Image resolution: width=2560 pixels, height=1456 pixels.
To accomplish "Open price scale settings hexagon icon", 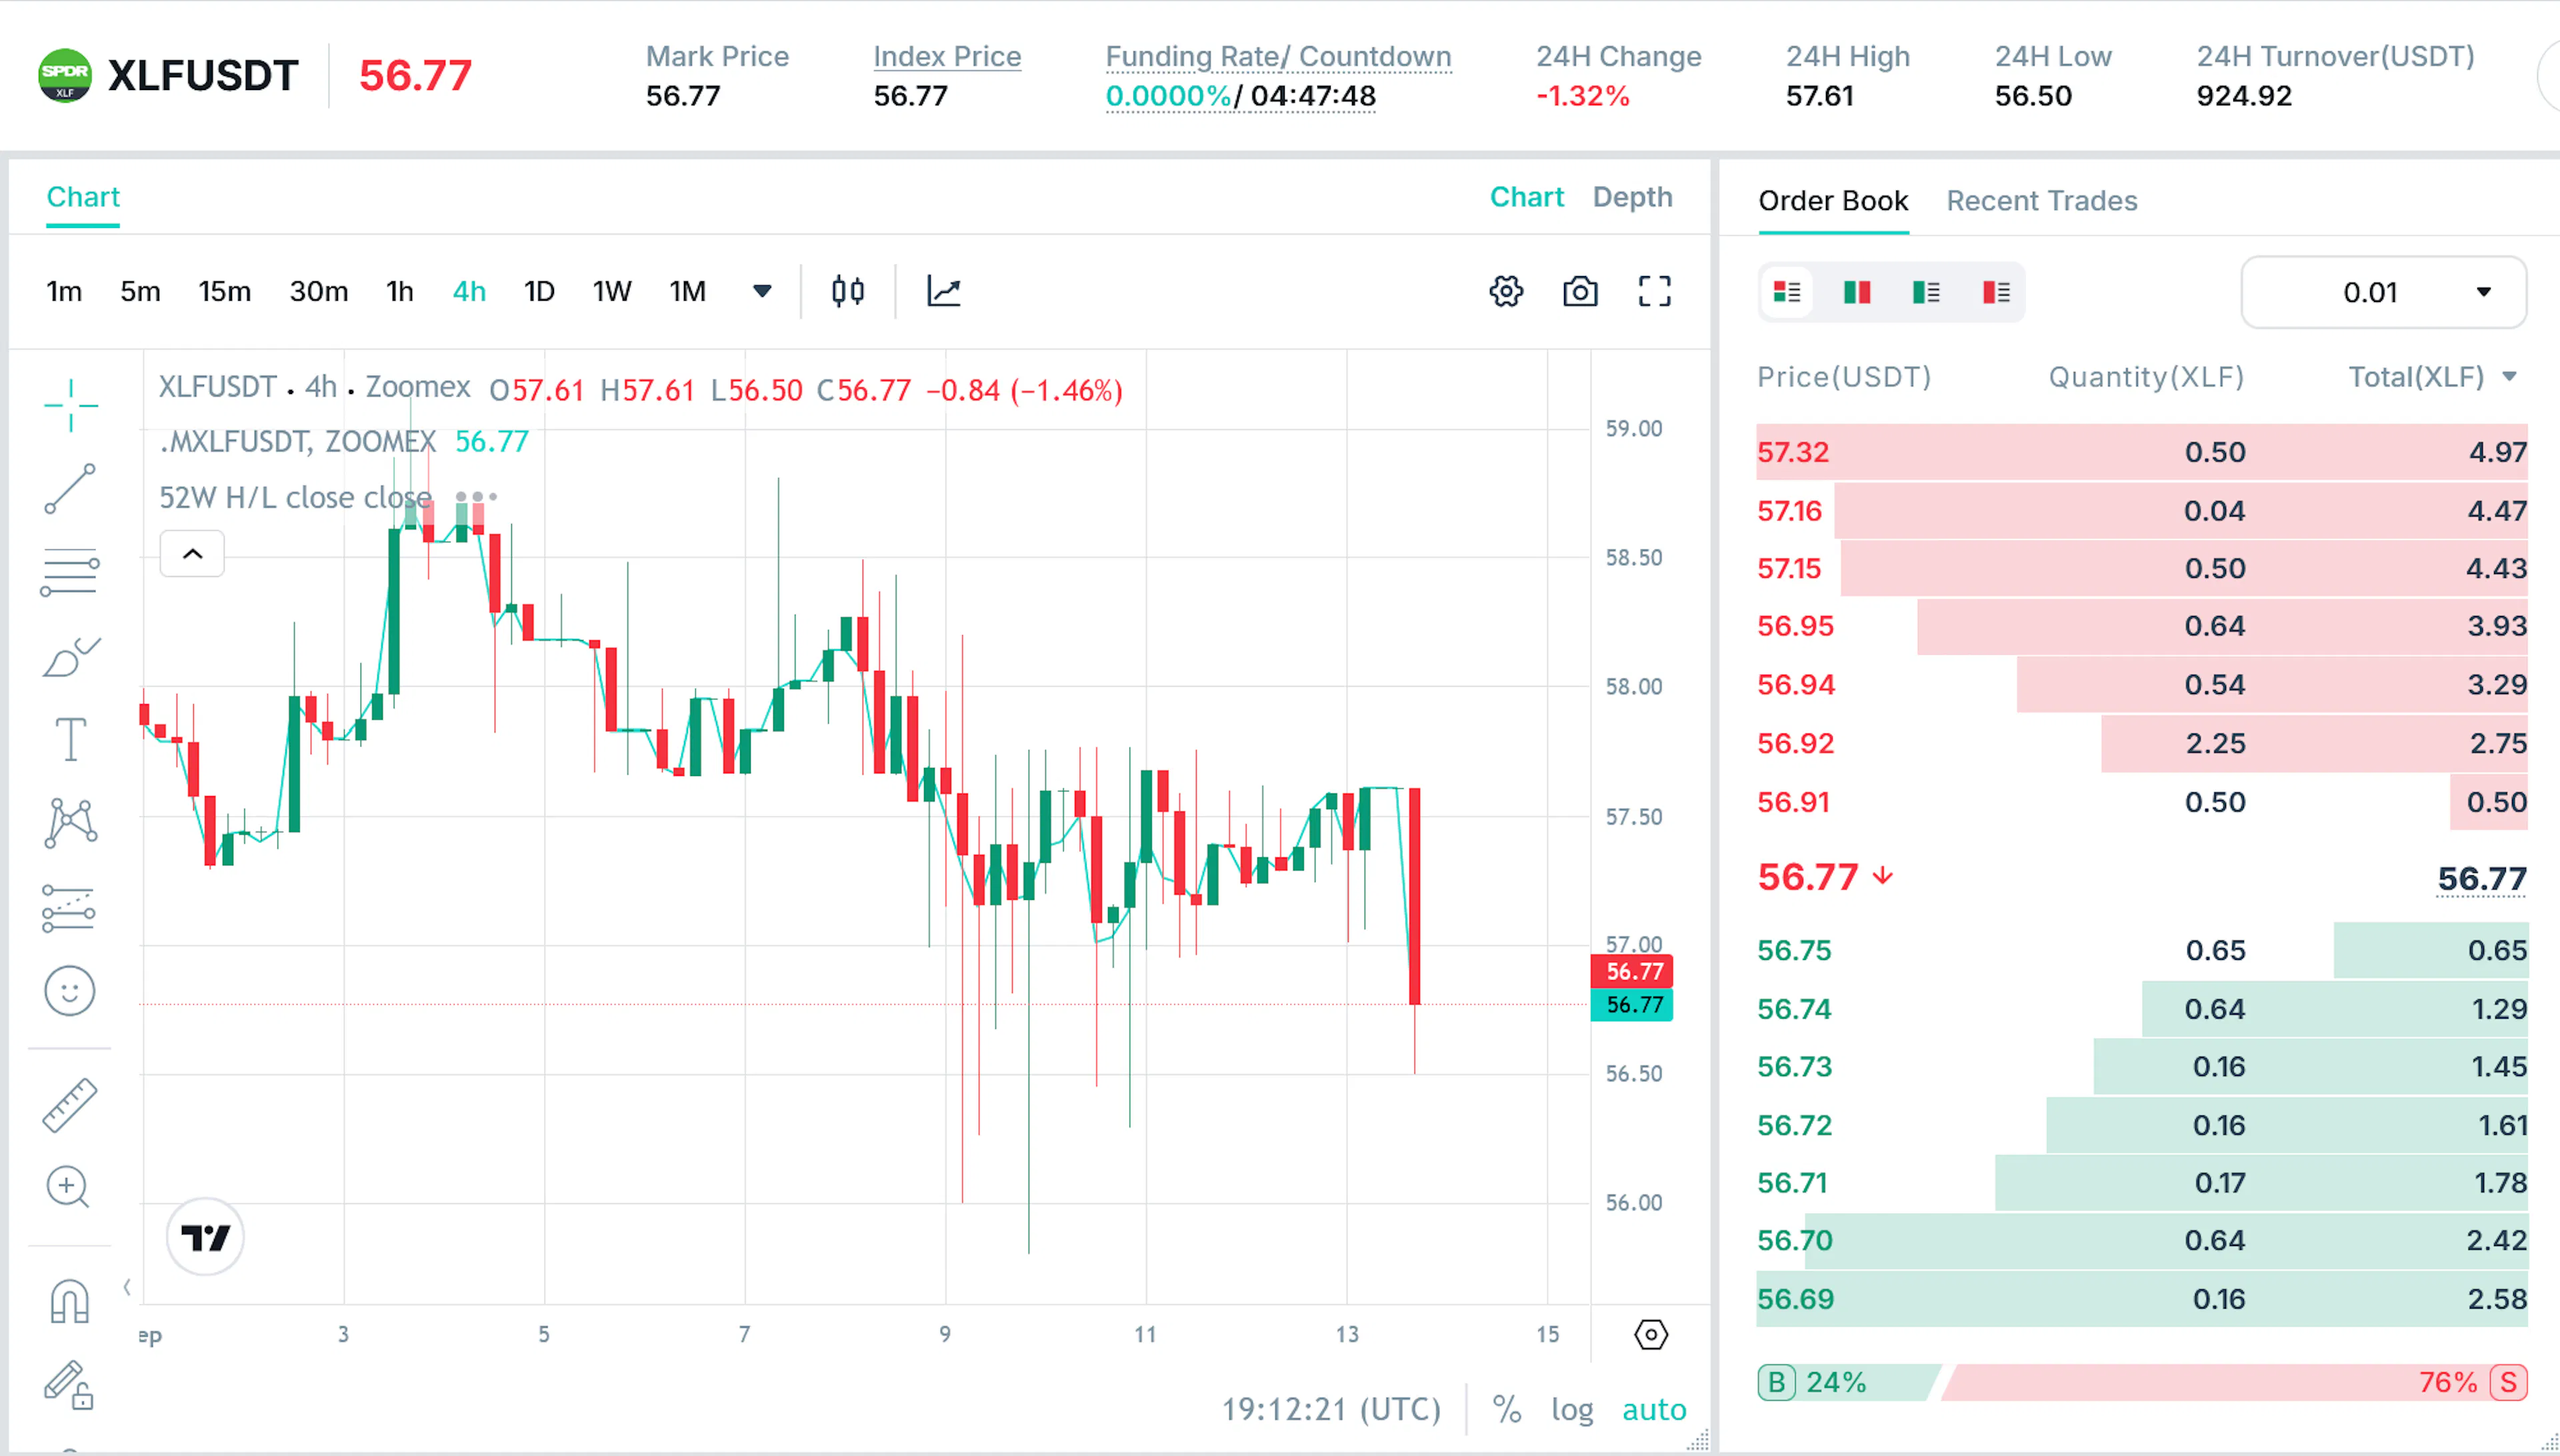I will coord(1651,1334).
